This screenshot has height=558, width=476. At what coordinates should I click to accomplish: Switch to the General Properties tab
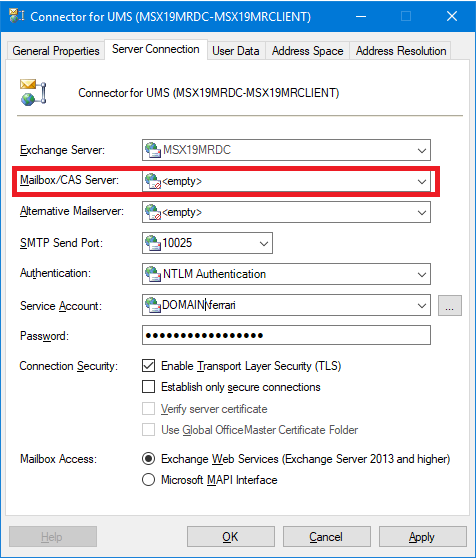point(56,51)
